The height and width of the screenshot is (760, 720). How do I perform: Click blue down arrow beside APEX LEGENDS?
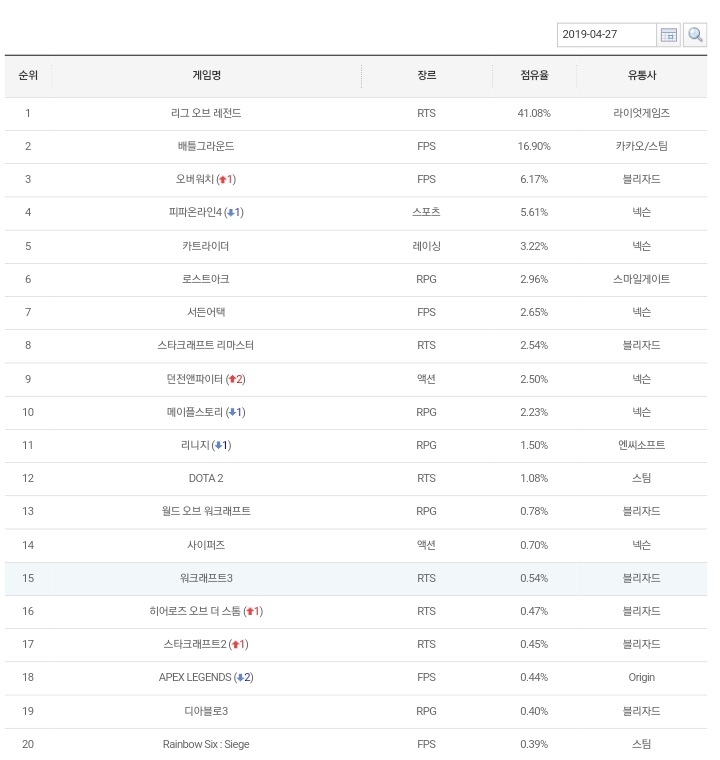click(240, 678)
